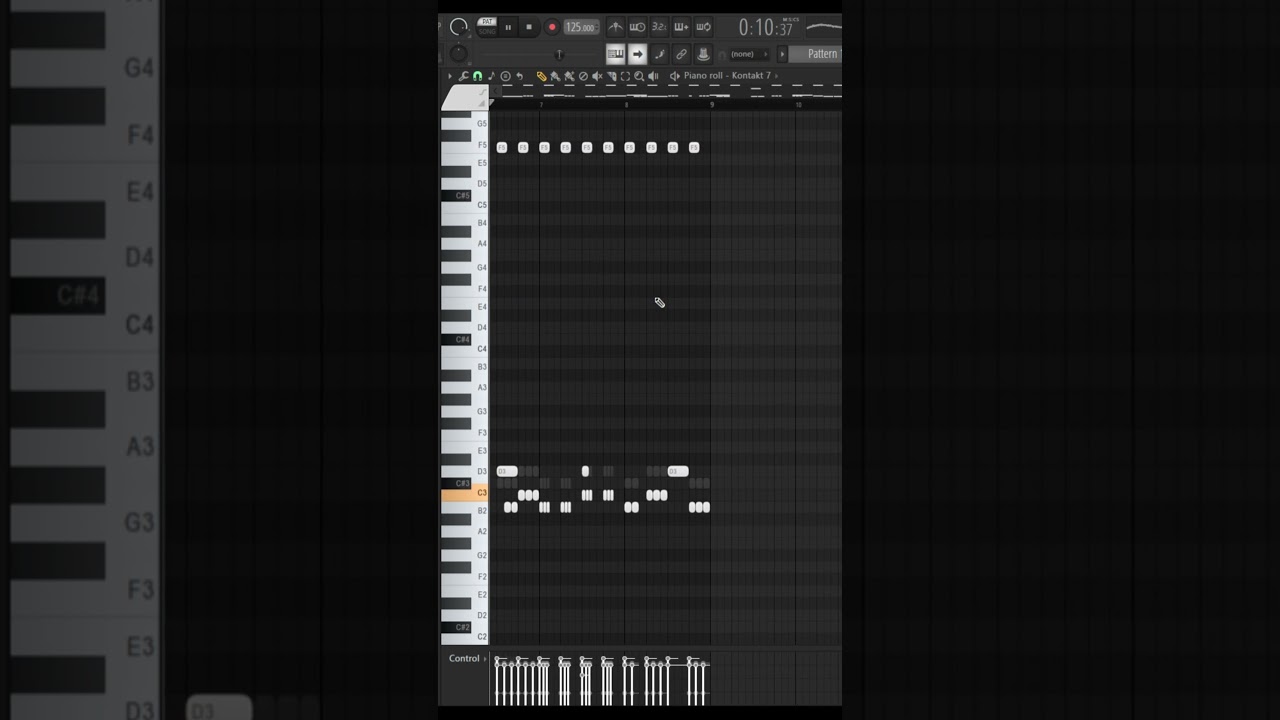This screenshot has height=720, width=1280.
Task: Toggle overdub blend recording
Action: point(681,27)
